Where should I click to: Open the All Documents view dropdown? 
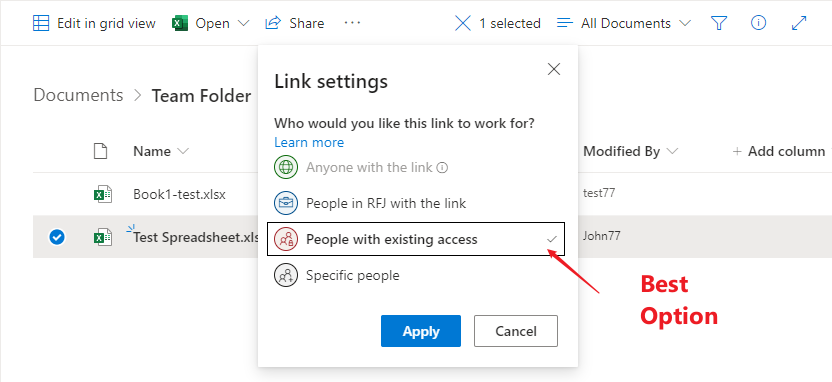(x=623, y=23)
